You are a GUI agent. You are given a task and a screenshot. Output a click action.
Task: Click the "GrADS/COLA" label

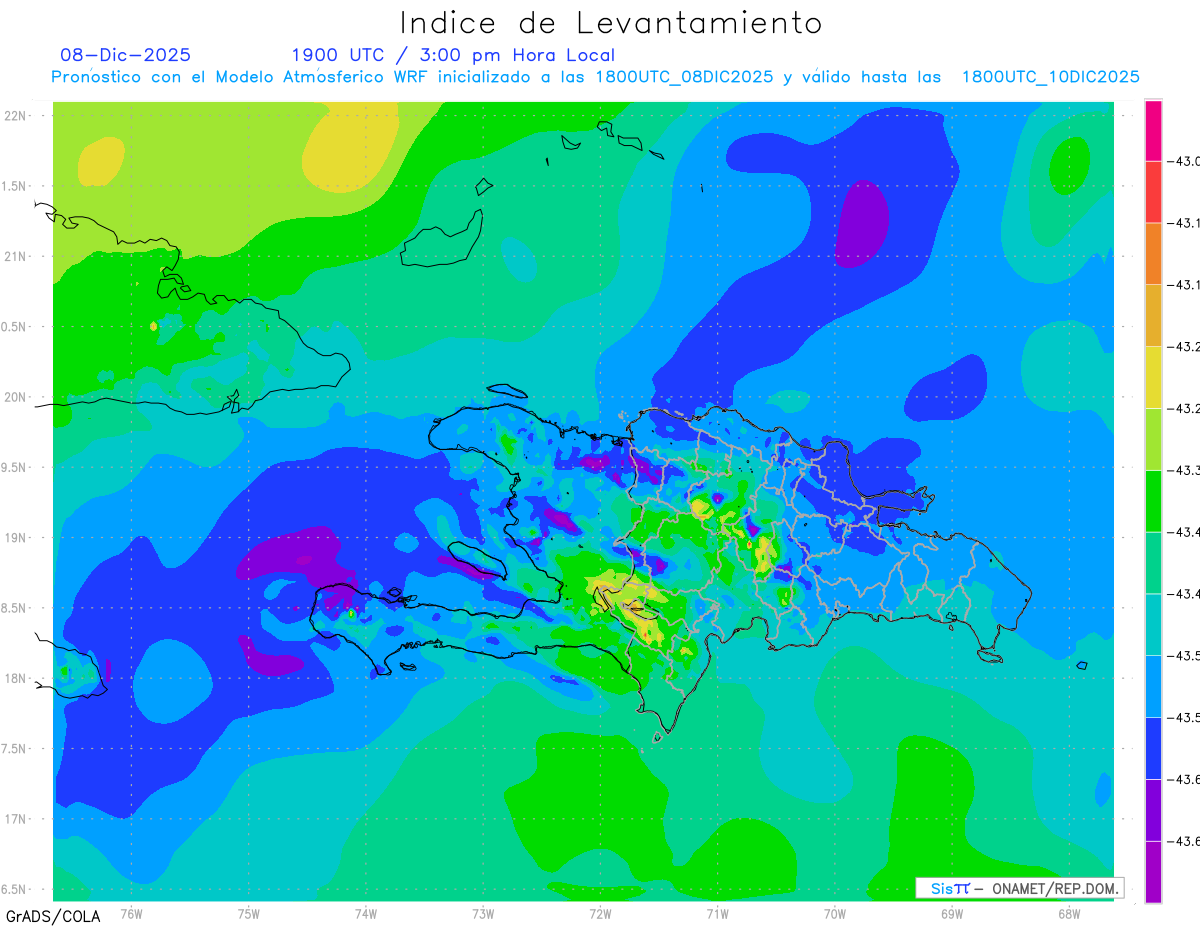53,916
